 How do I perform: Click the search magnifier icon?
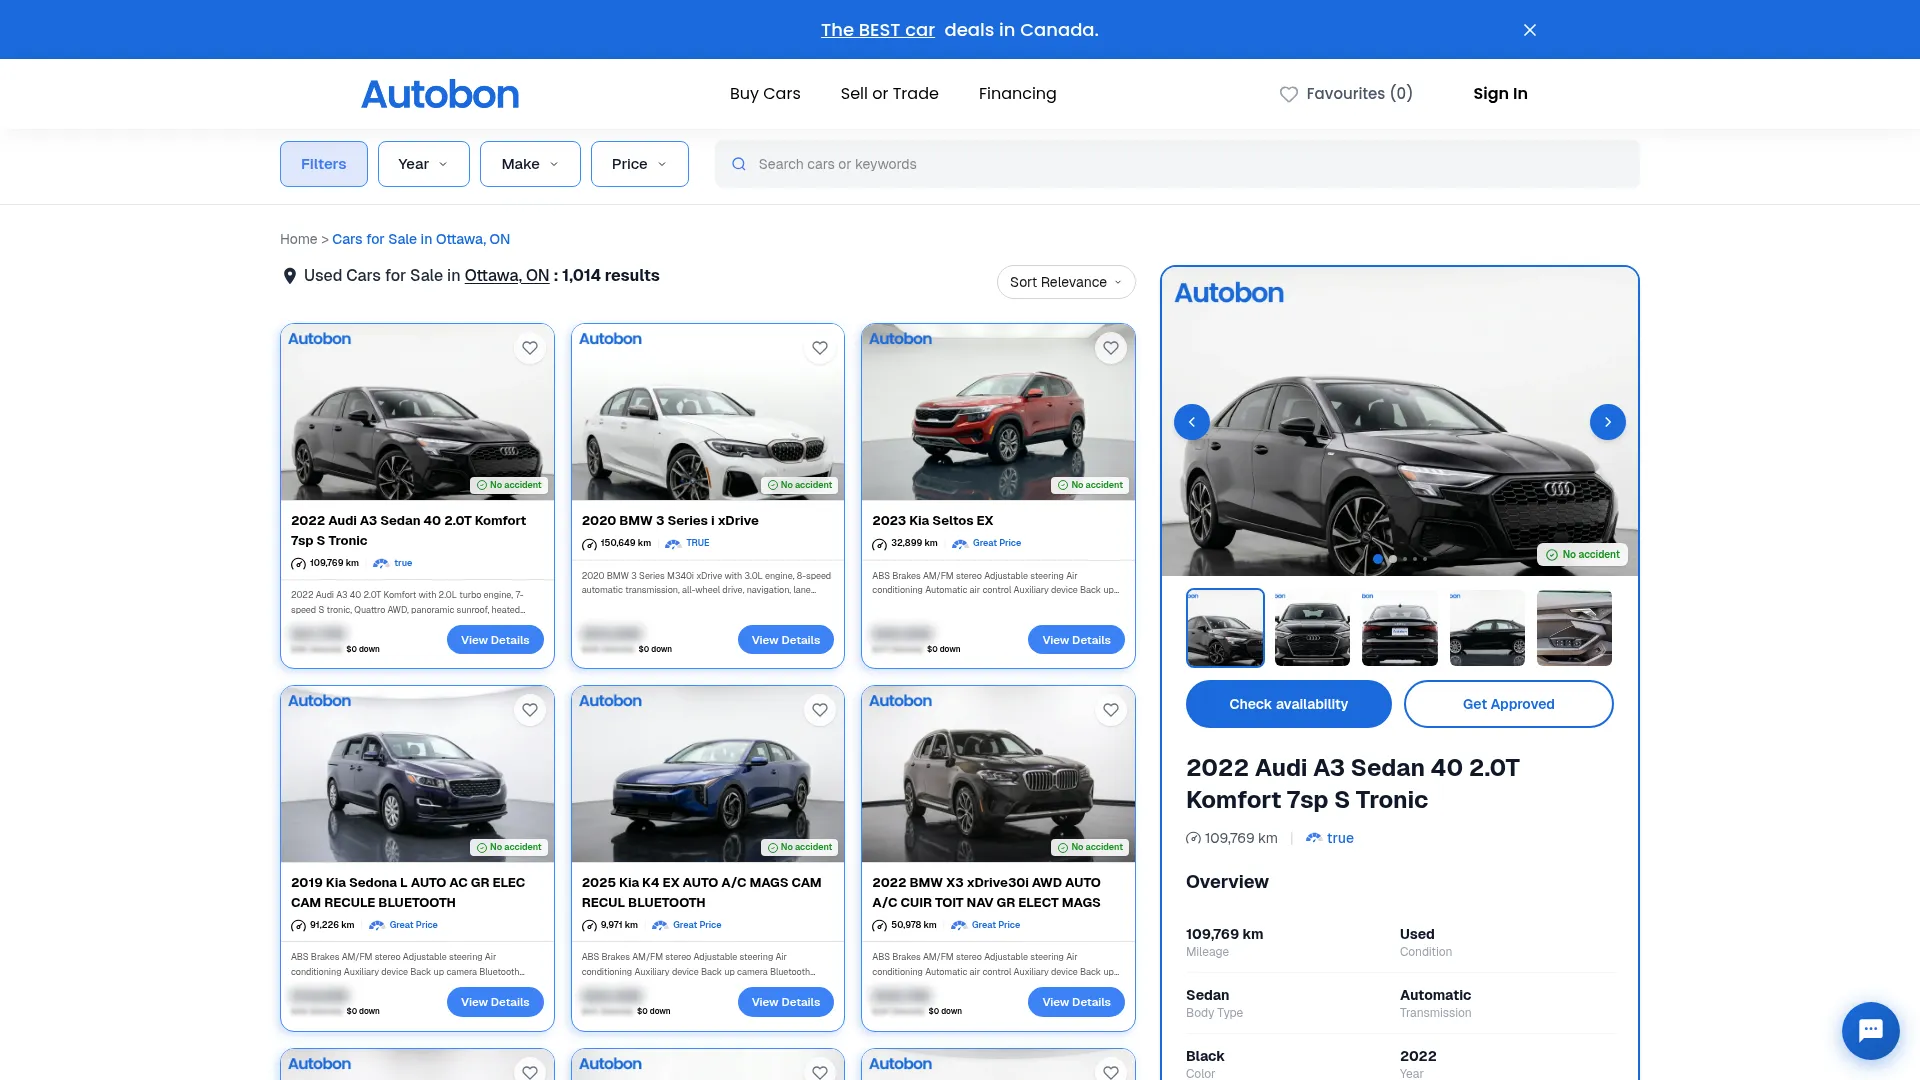click(739, 164)
